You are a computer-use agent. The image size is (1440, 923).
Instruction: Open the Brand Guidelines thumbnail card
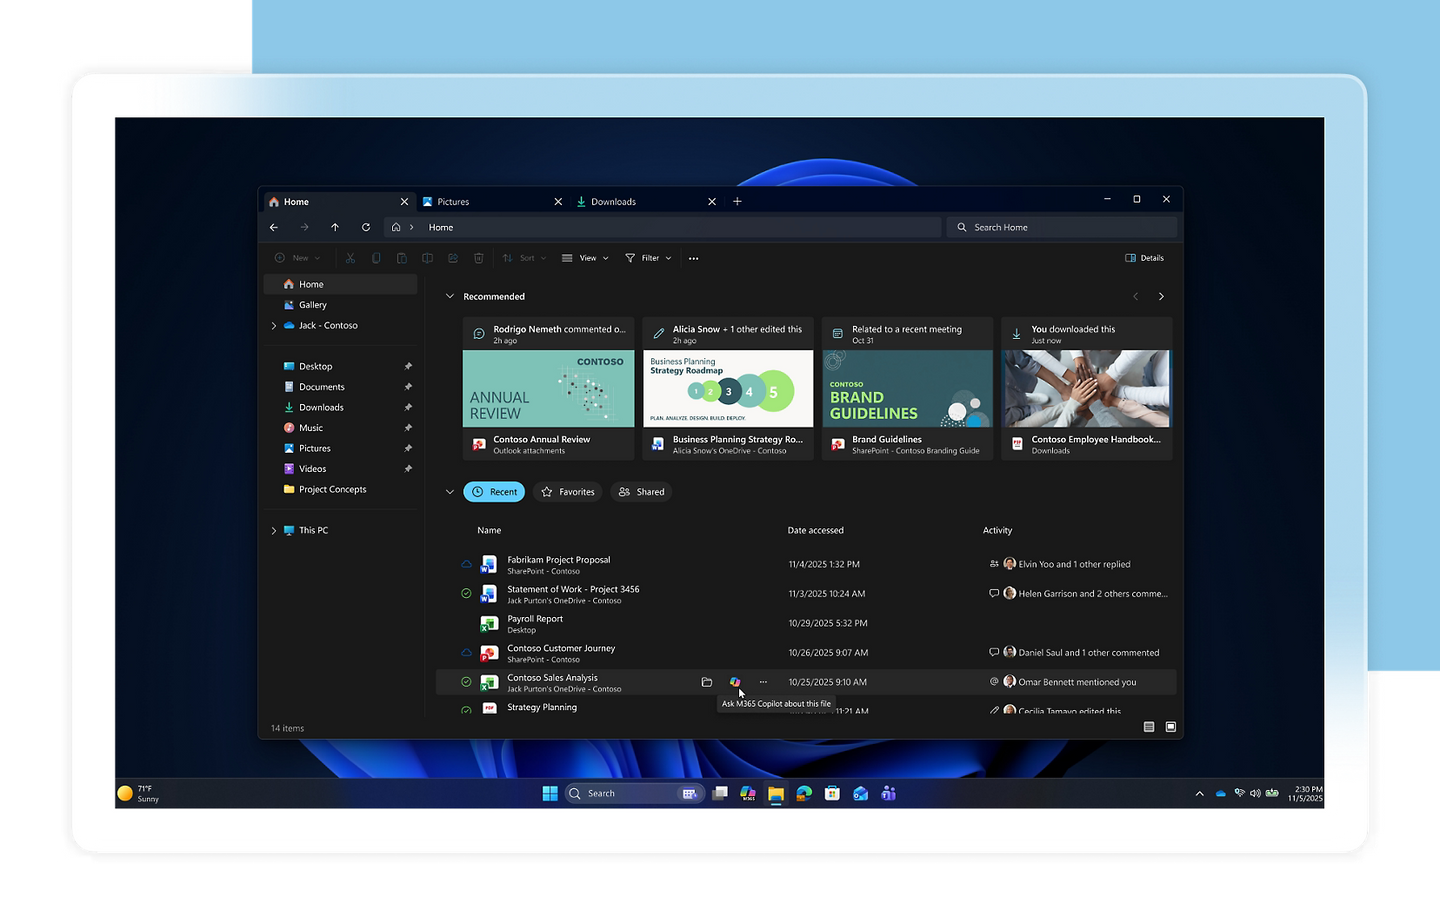coord(907,389)
